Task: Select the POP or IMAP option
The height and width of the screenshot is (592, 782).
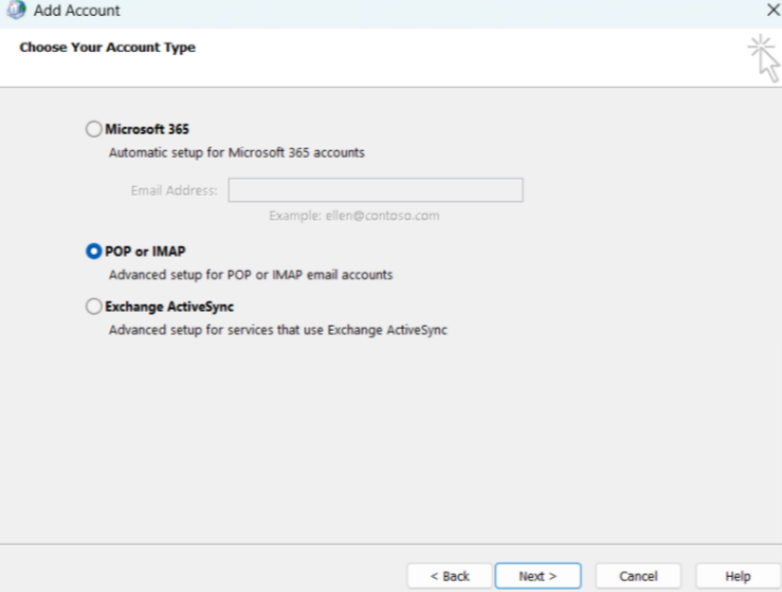Action: 93,251
